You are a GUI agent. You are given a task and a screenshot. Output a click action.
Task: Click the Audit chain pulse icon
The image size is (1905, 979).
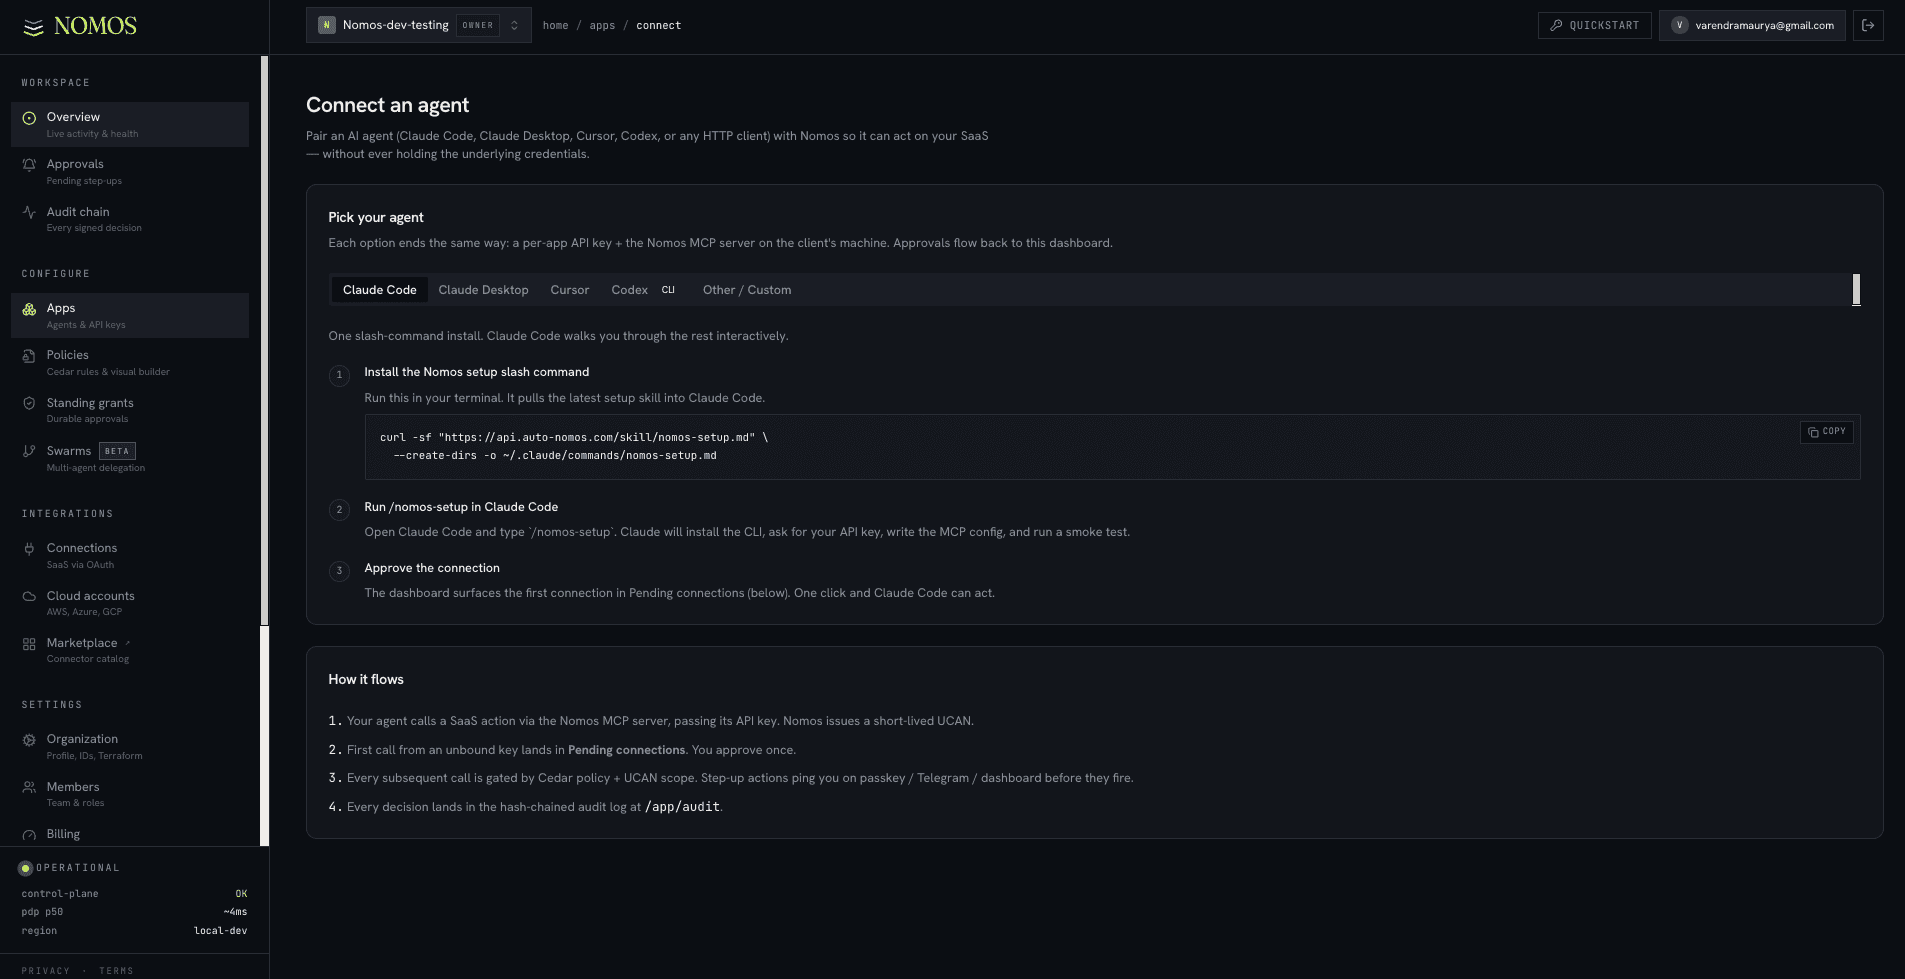click(29, 212)
